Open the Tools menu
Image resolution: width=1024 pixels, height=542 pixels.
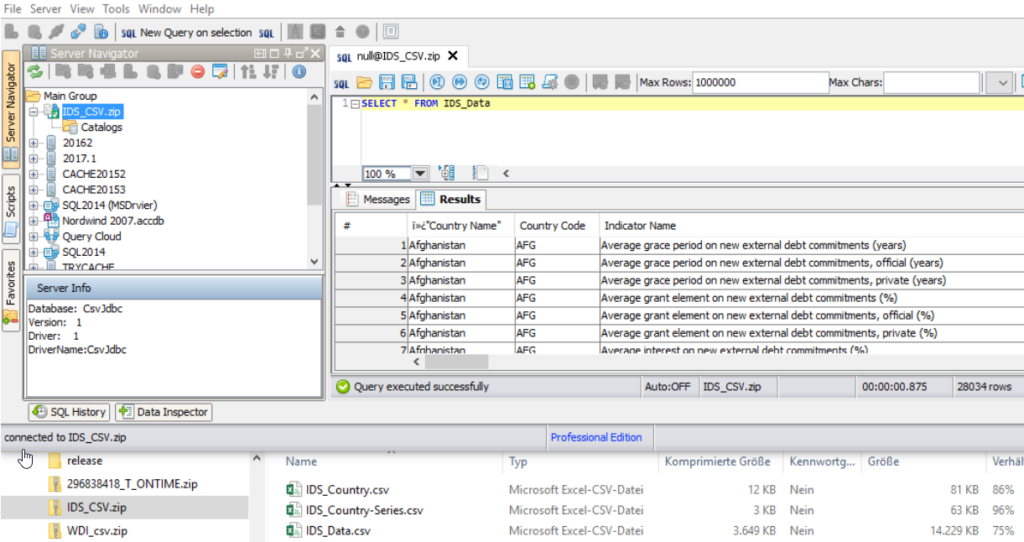pyautogui.click(x=116, y=9)
